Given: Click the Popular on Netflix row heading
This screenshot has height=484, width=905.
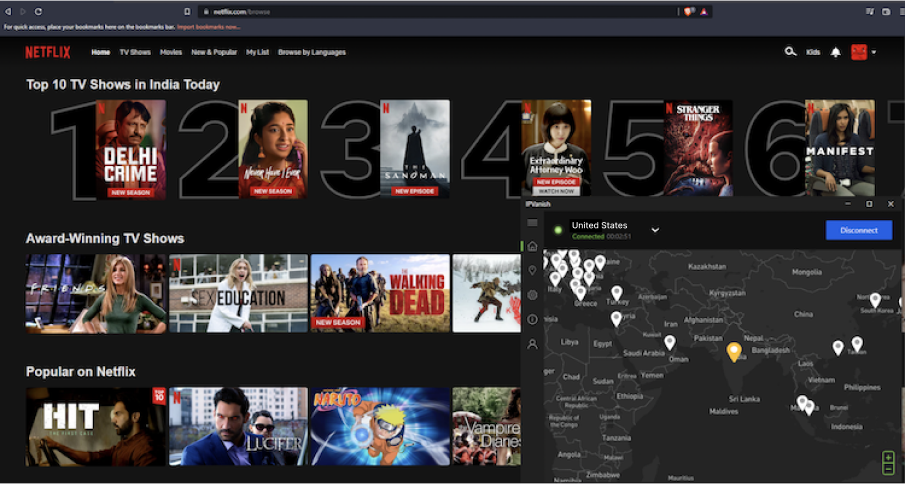Looking at the screenshot, I should (81, 372).
